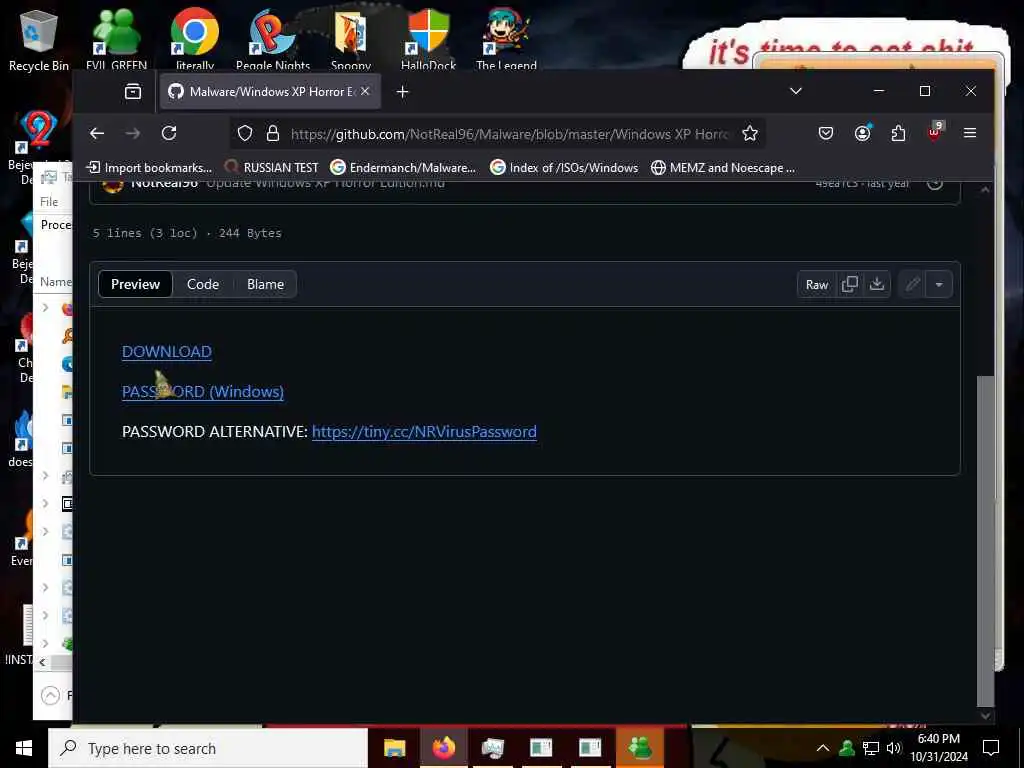Select the Malware/Windows XP Horror Edition tab

270,91
